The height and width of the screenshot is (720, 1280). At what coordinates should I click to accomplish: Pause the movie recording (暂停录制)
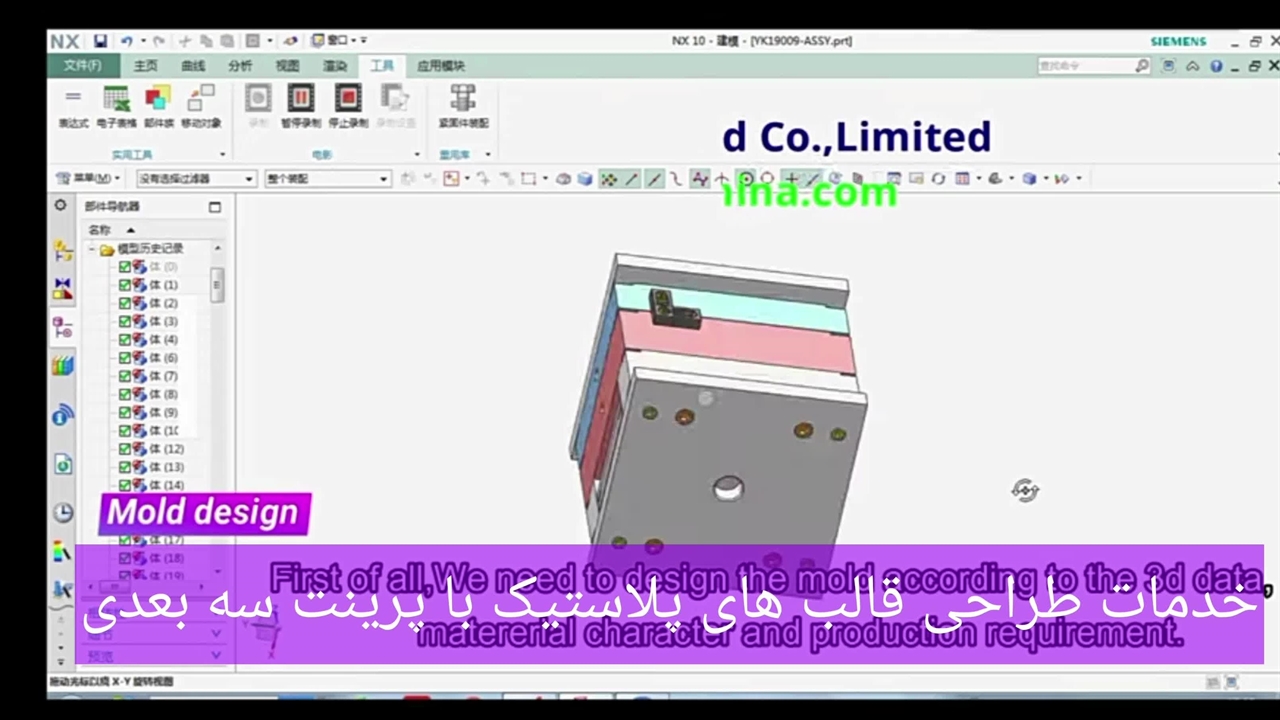click(x=300, y=106)
